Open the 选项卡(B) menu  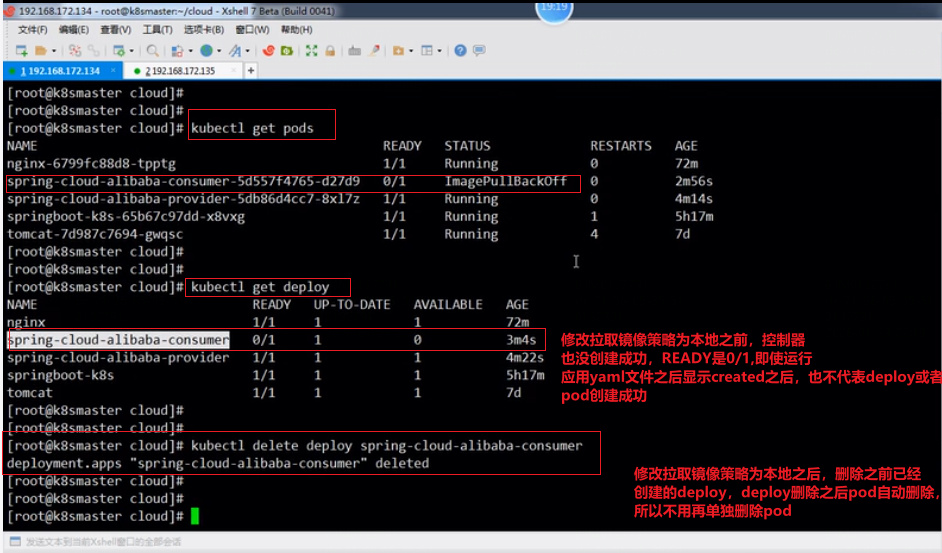tap(204, 29)
